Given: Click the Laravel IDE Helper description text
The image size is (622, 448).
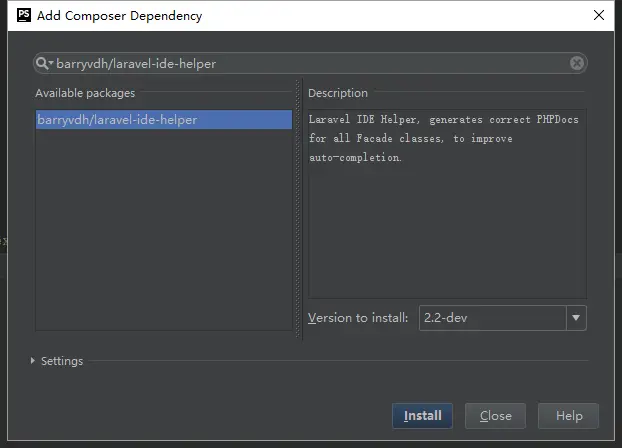Looking at the screenshot, I should tap(443, 138).
